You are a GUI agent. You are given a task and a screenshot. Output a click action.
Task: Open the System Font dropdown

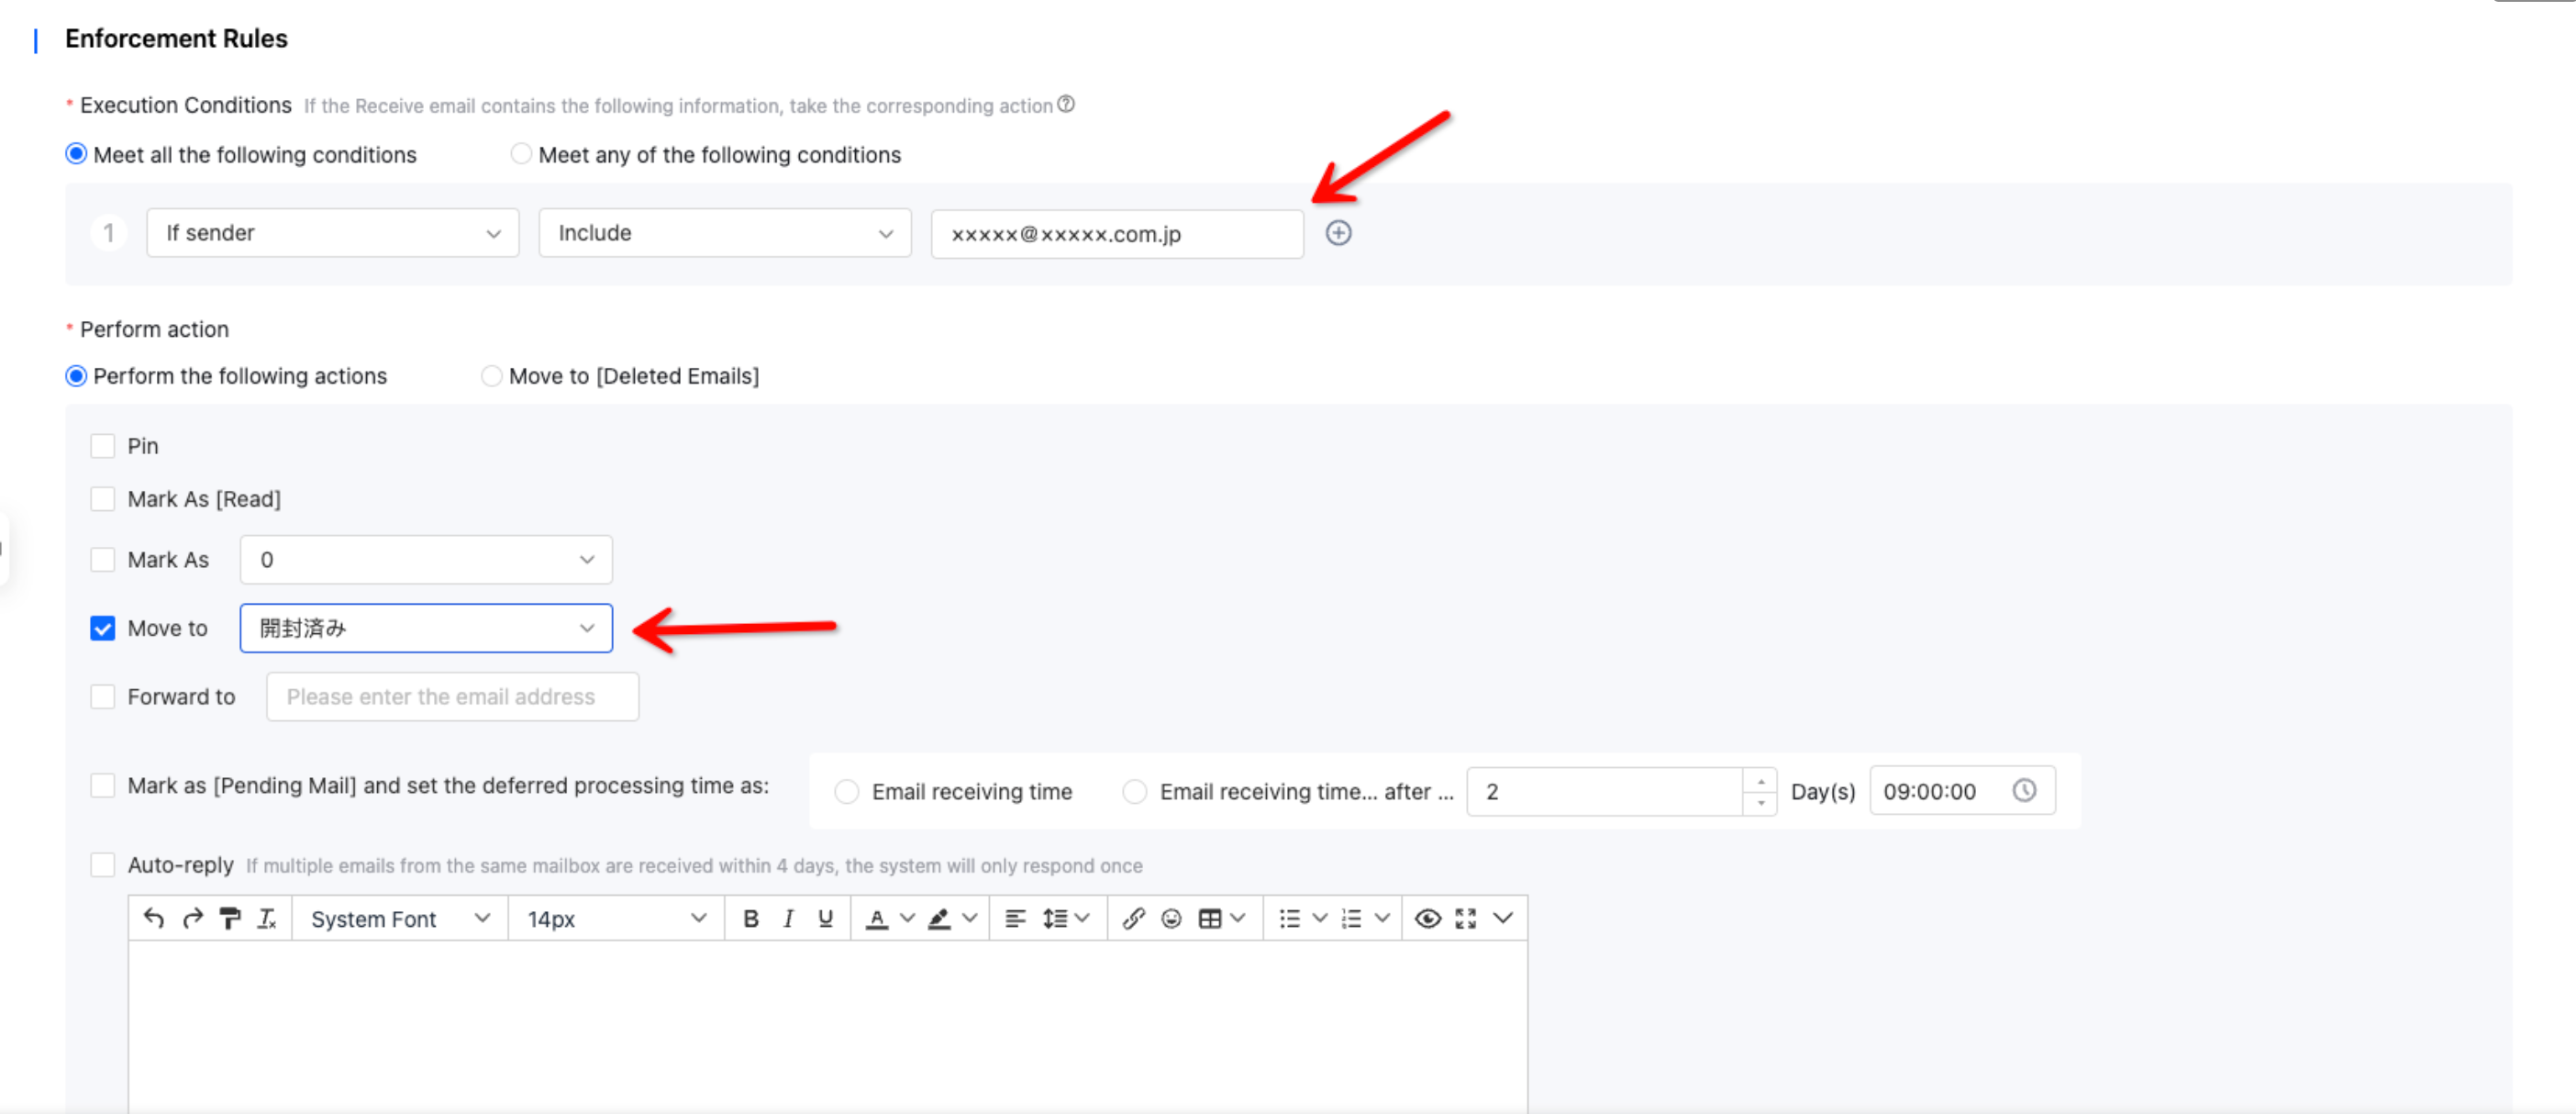pos(400,918)
